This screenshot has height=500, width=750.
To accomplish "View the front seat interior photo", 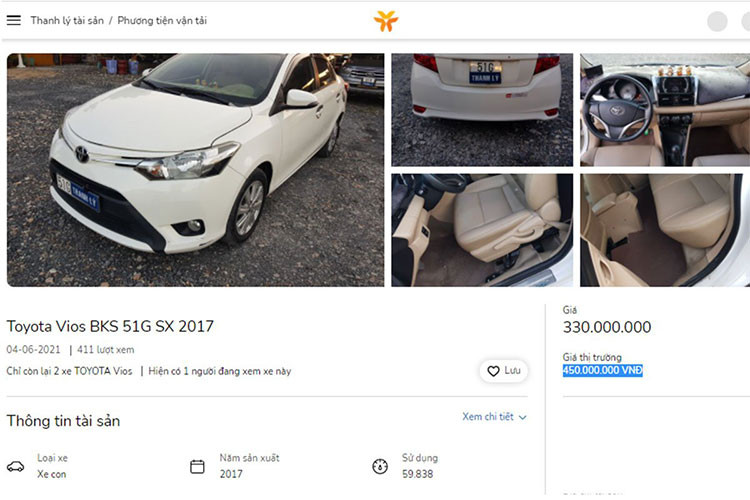I will tap(482, 230).
